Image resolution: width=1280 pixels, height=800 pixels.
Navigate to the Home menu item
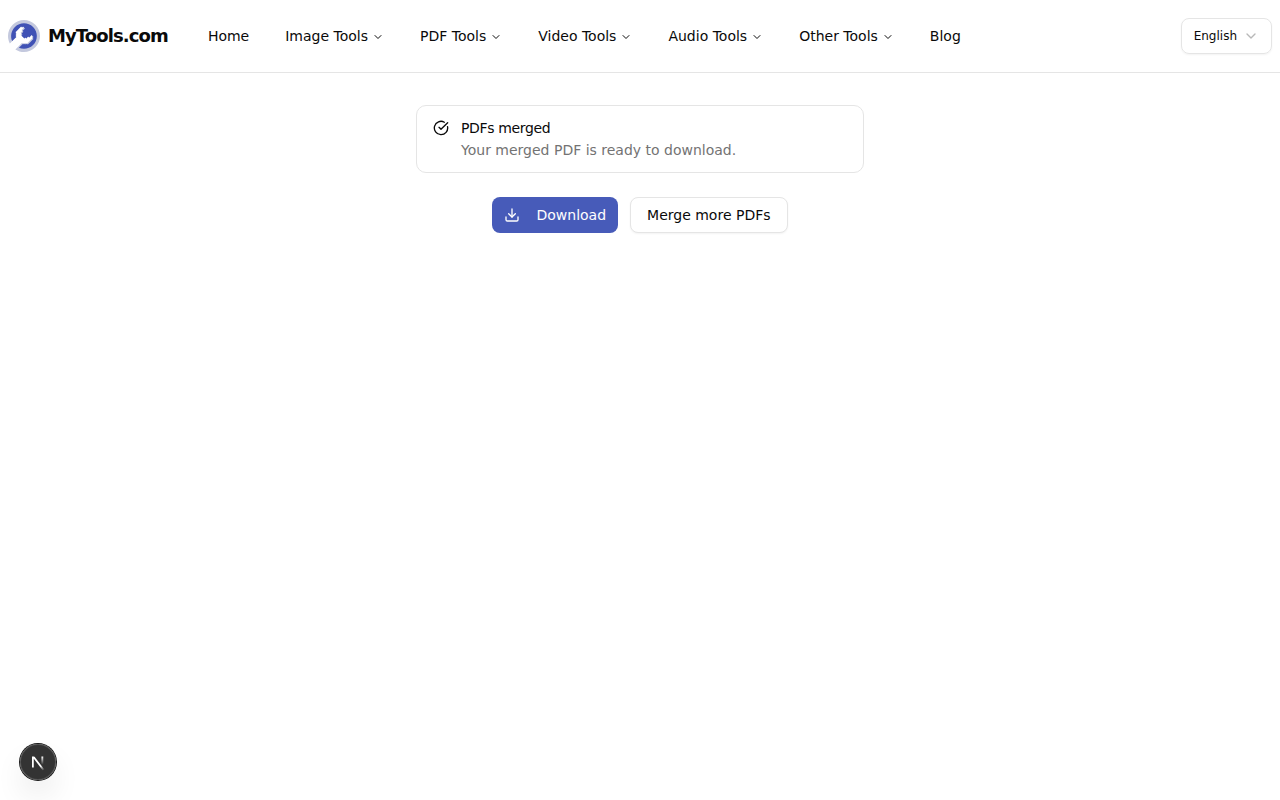pos(228,36)
